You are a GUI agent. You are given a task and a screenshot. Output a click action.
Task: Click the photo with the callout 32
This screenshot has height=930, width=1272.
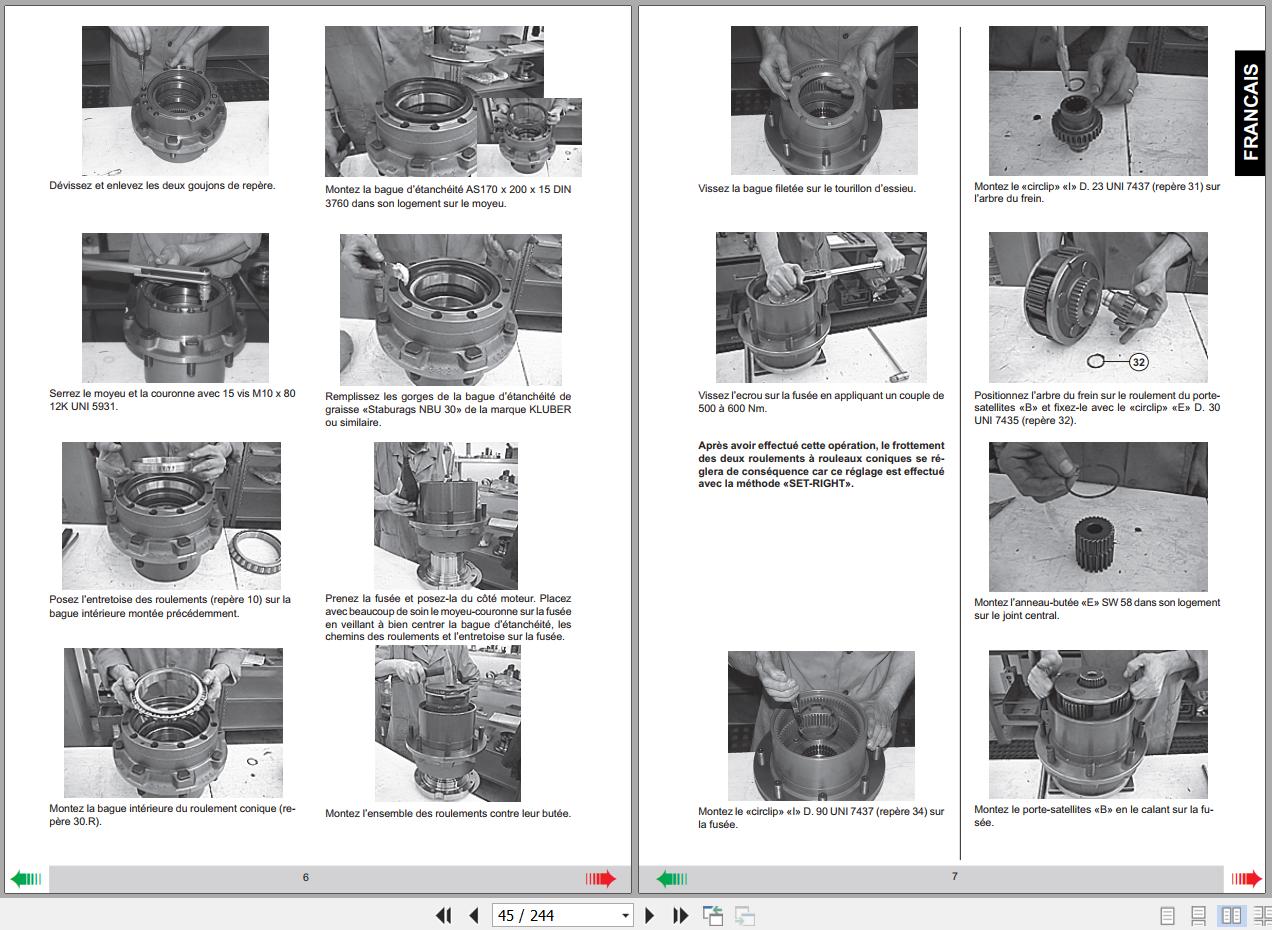click(1098, 308)
